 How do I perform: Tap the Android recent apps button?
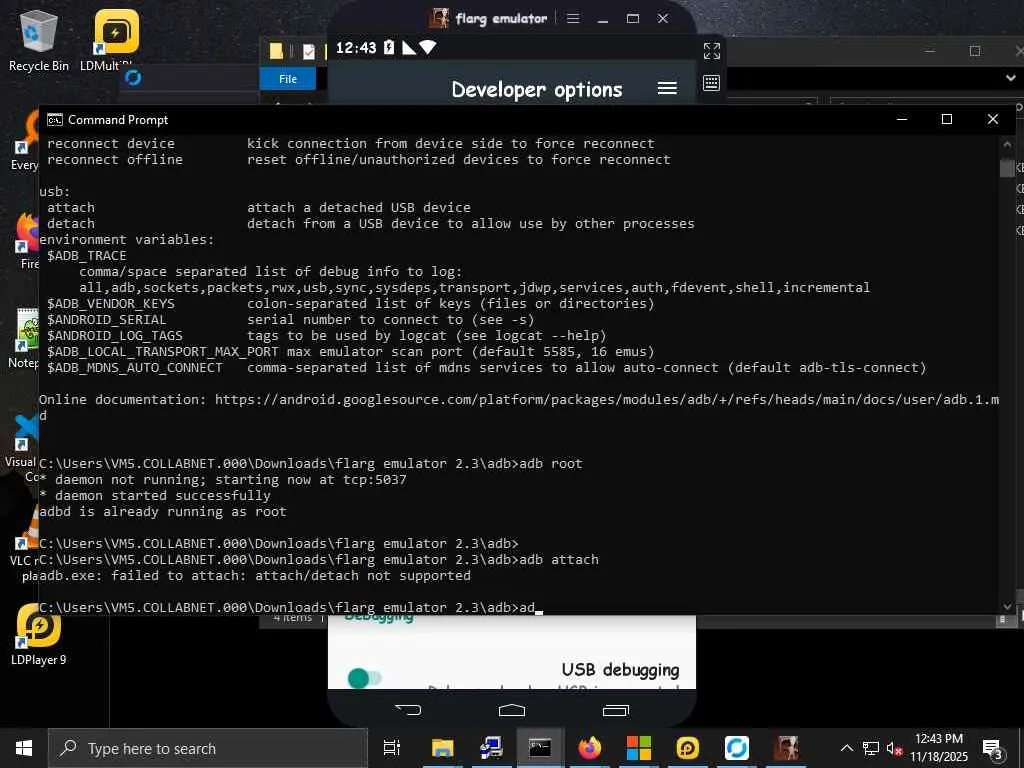pyautogui.click(x=615, y=710)
